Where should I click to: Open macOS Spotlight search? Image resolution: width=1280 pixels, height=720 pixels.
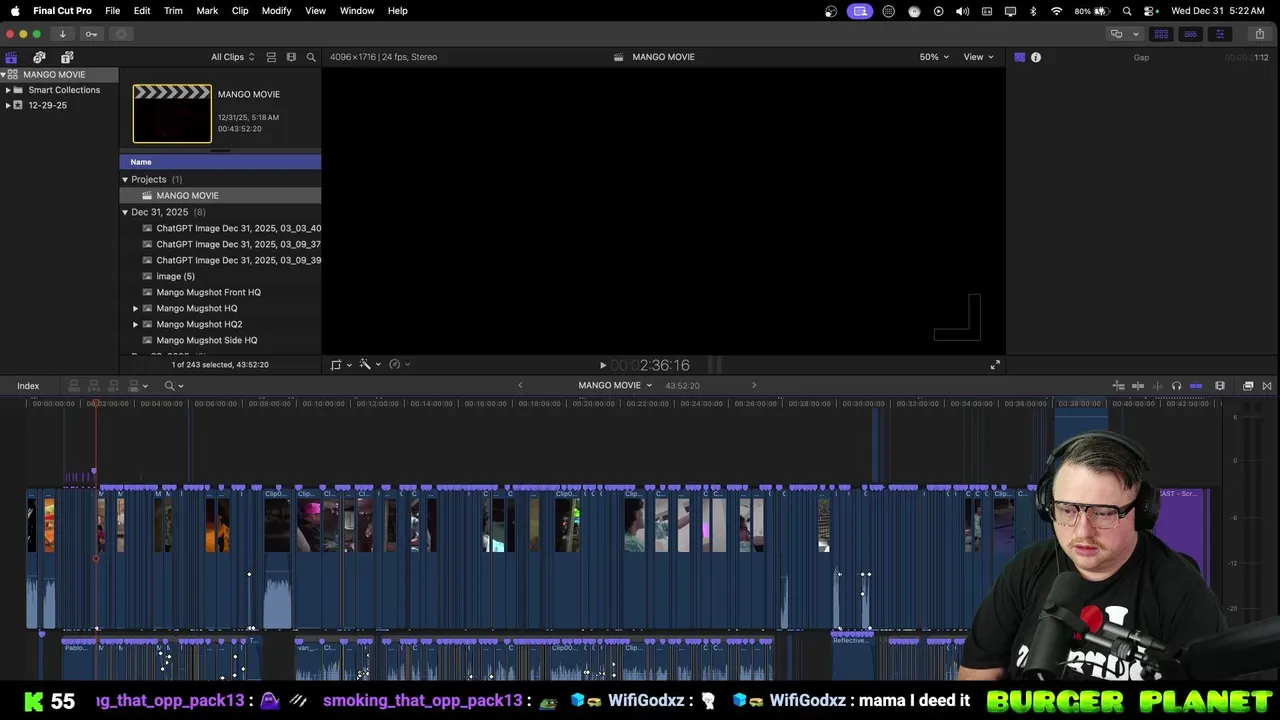(x=1127, y=11)
